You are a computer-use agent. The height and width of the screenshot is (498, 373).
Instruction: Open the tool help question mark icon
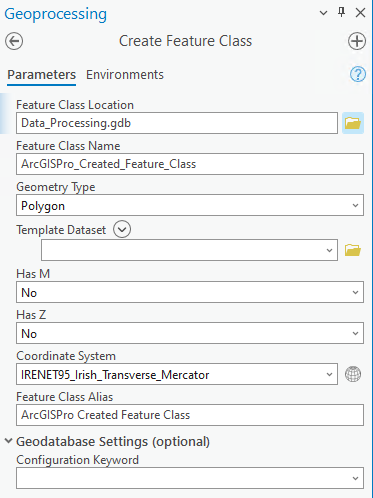tap(358, 74)
